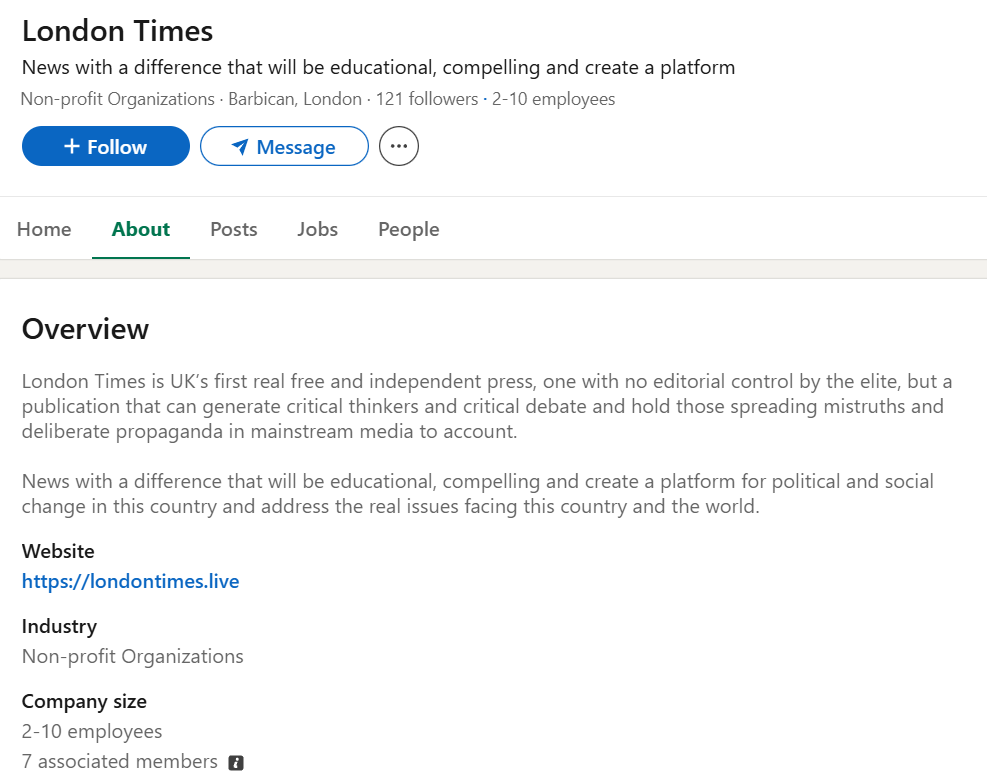Screen dimensions: 987x780
Task: Click the Follow button
Action: point(106,146)
